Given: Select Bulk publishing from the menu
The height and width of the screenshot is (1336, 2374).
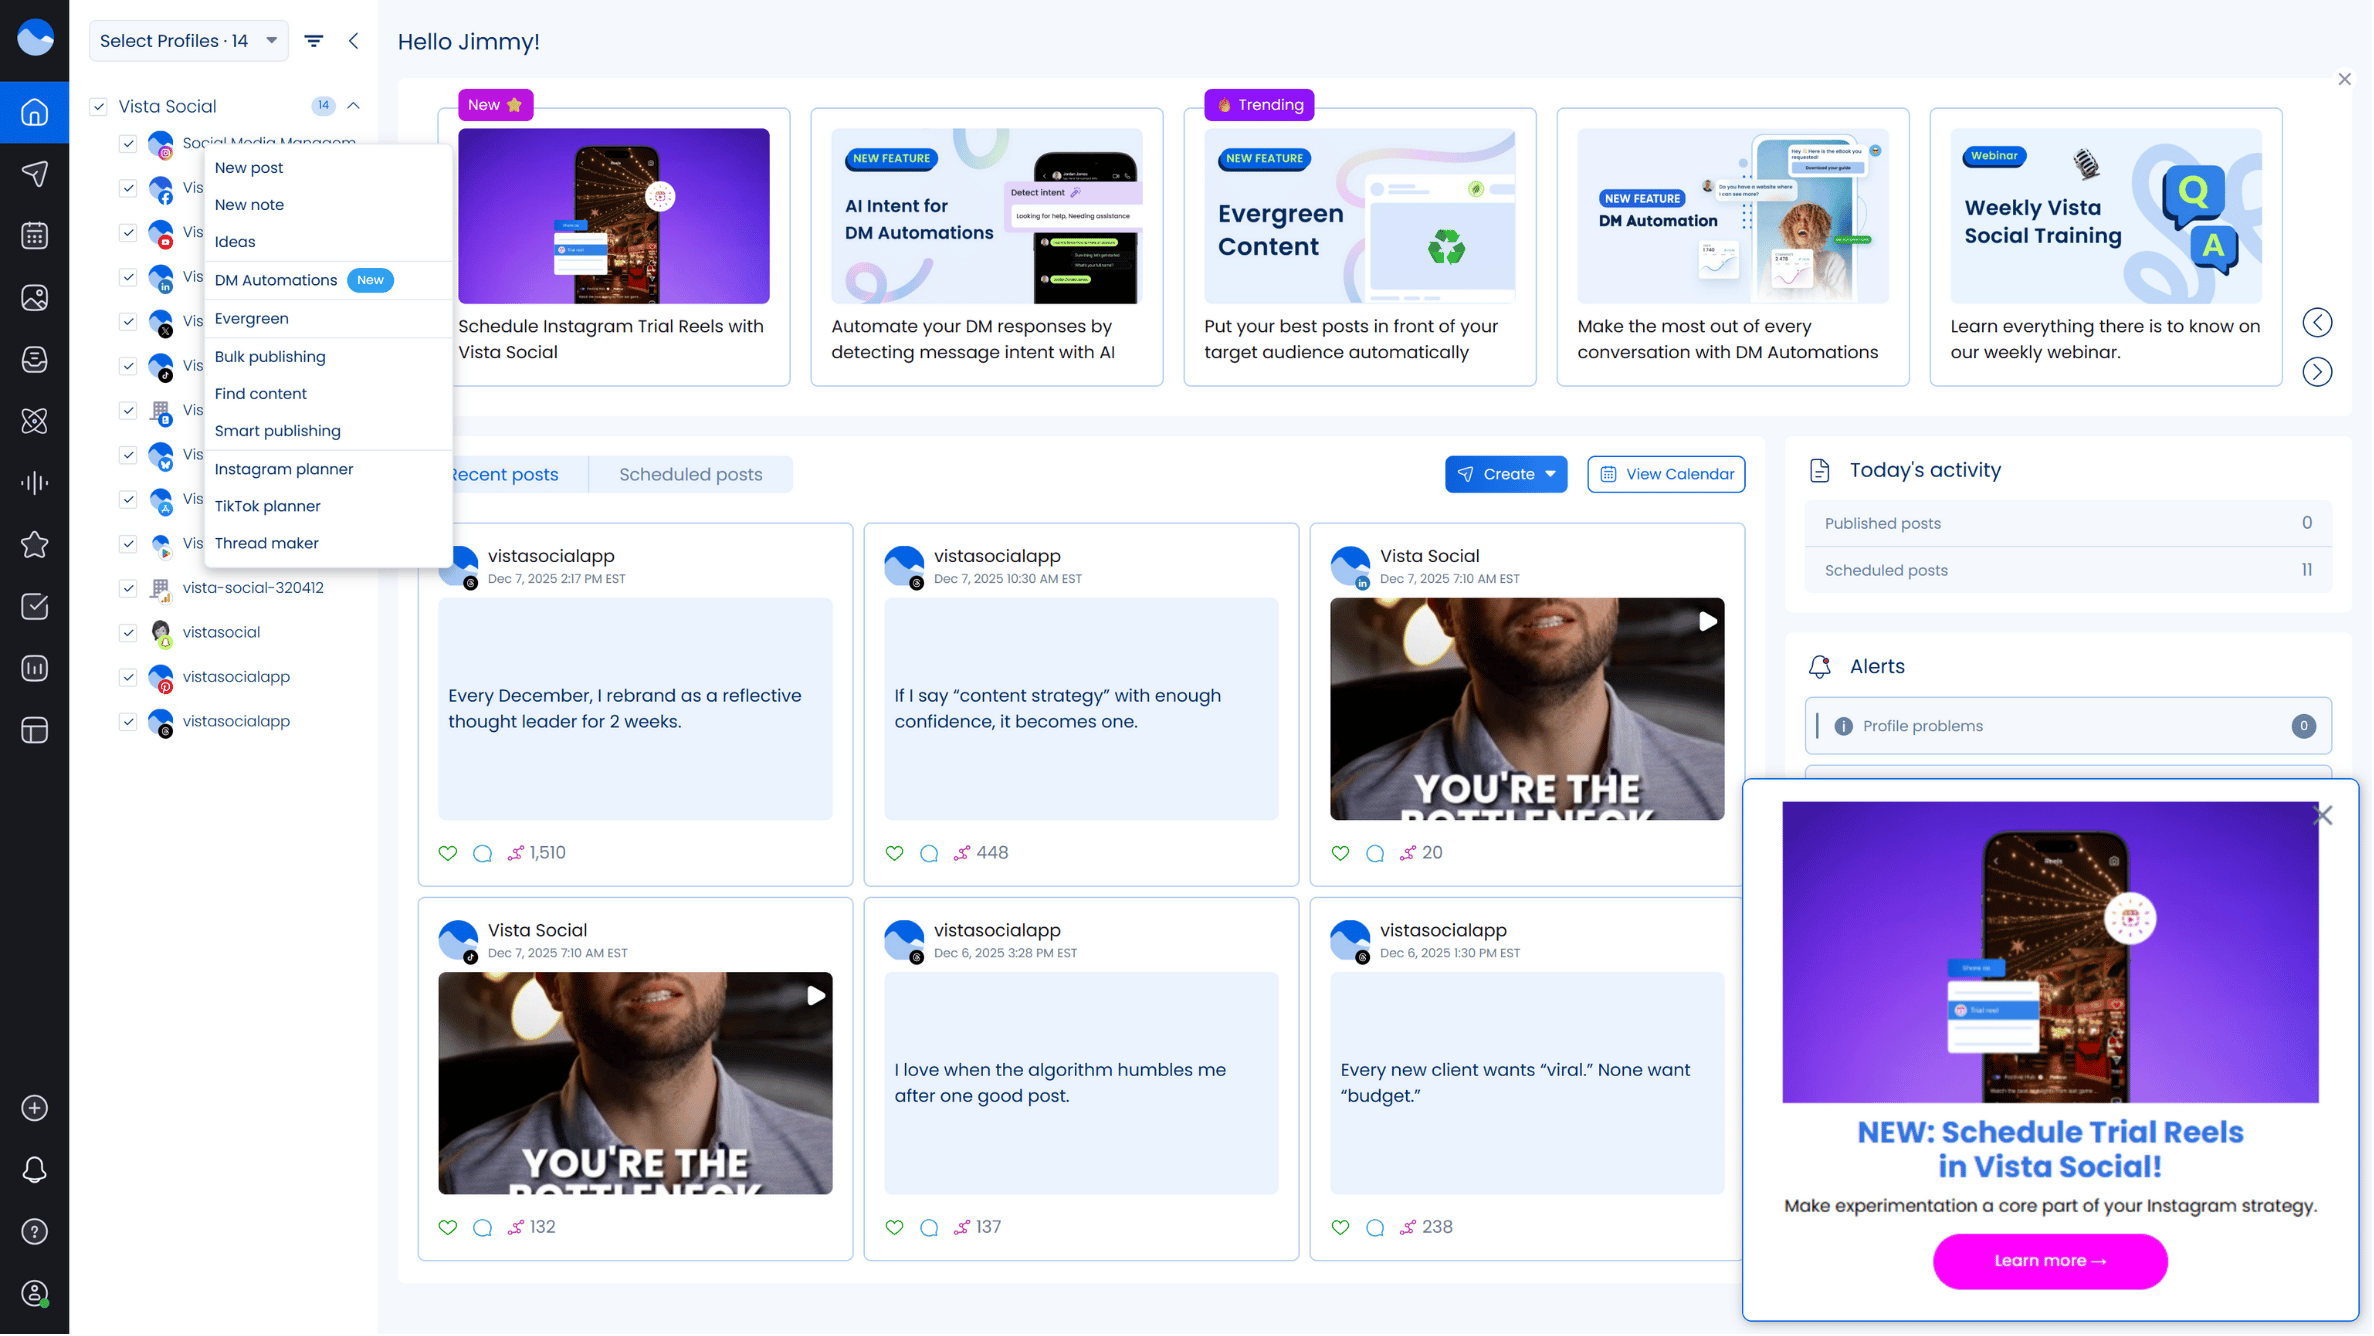Looking at the screenshot, I should click(x=270, y=357).
